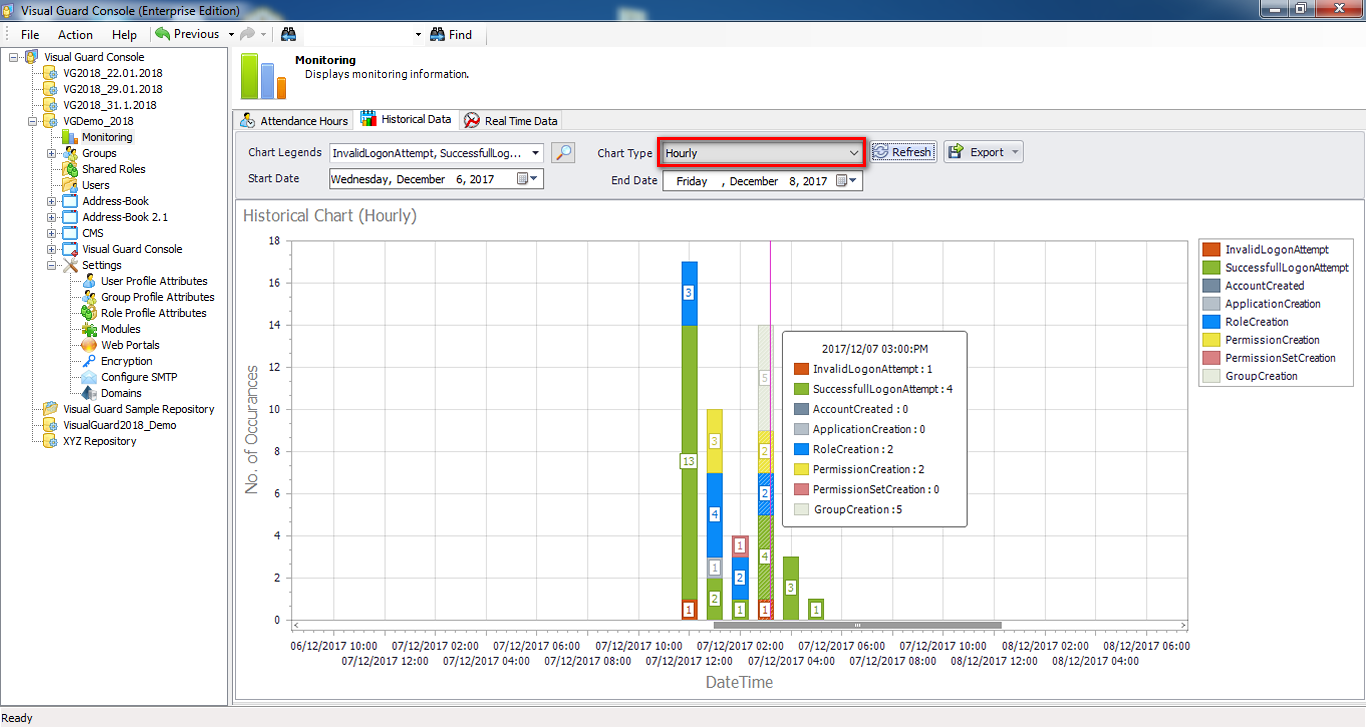Viewport: 1366px width, 728px height.
Task: Open Configure SMTP mail icon
Action: 89,377
